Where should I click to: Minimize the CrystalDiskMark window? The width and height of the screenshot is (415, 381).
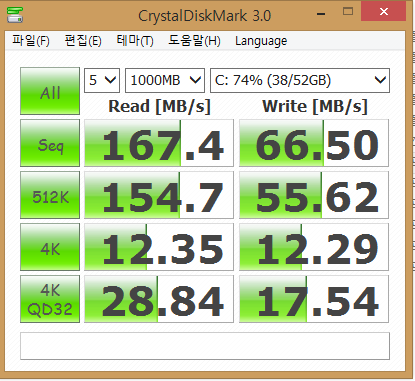coord(321,14)
